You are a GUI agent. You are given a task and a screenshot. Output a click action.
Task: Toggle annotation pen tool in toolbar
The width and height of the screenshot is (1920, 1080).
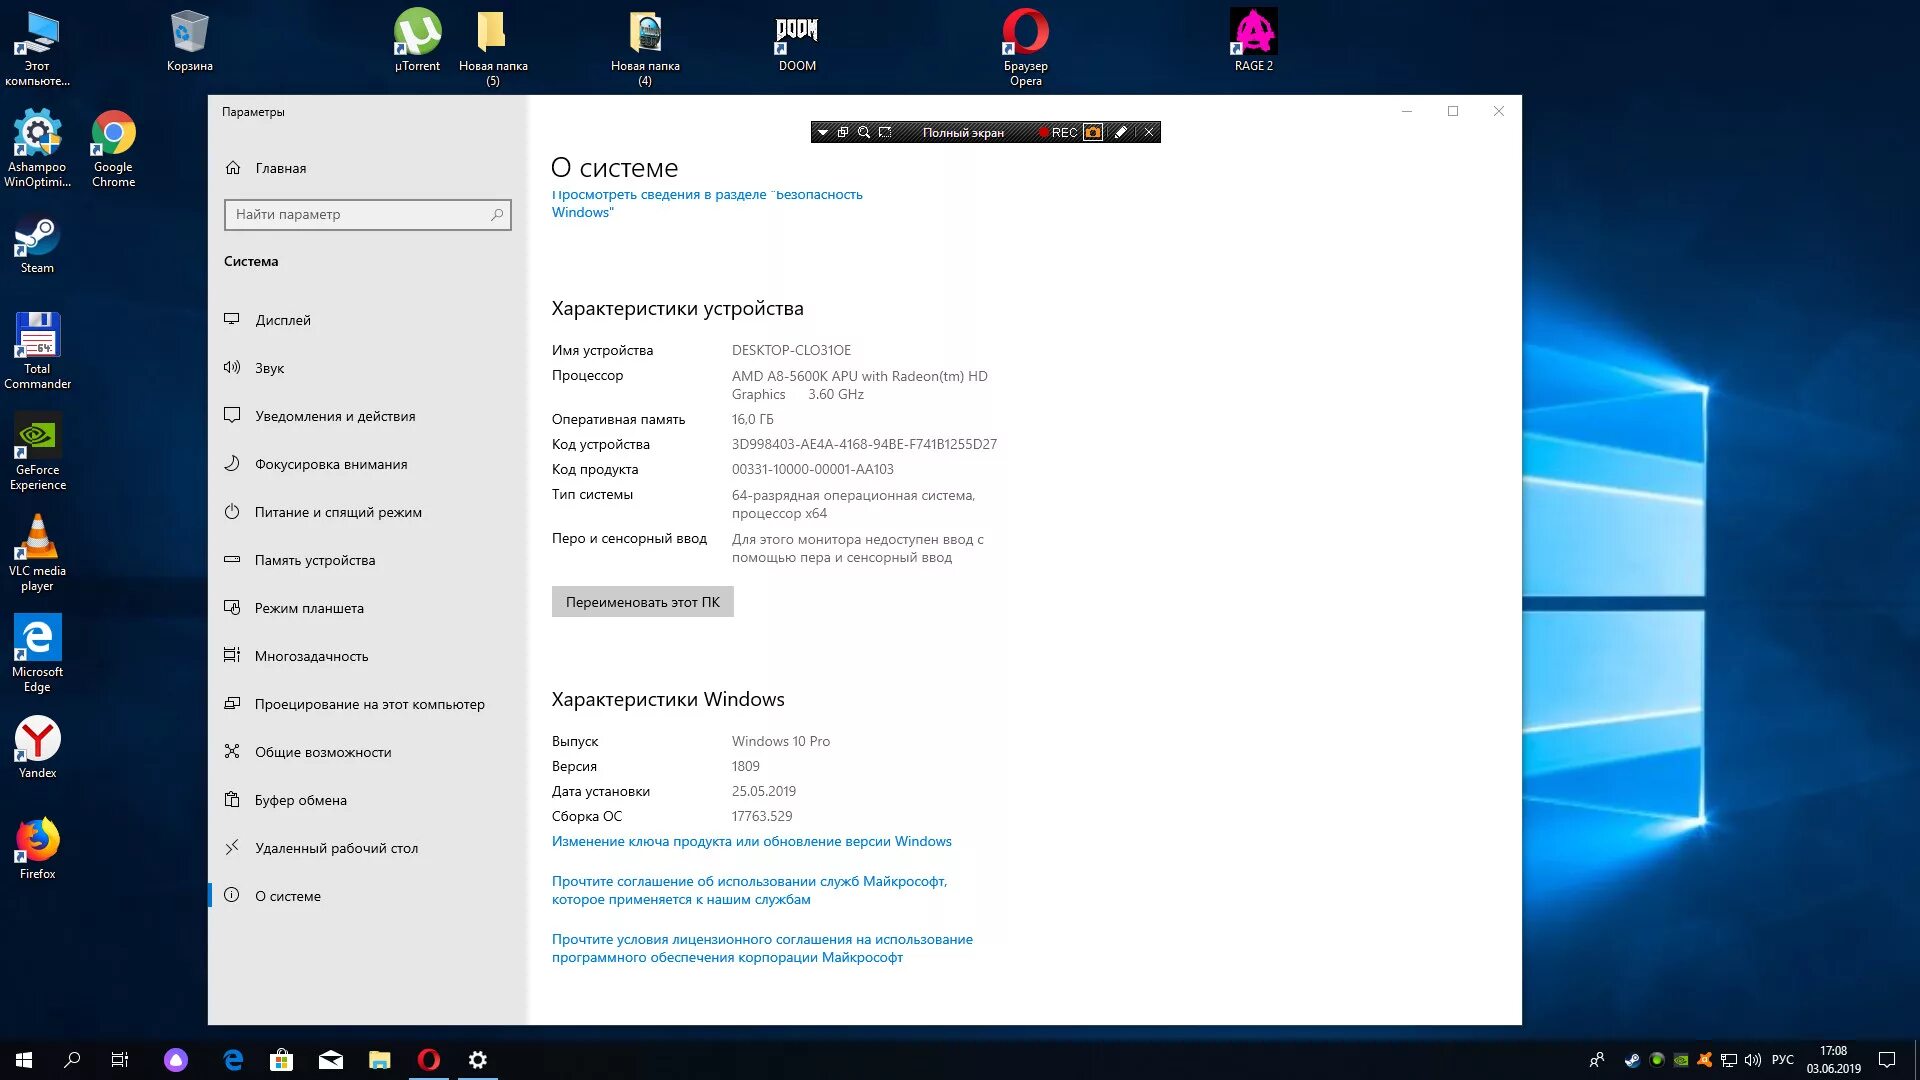(x=1121, y=132)
